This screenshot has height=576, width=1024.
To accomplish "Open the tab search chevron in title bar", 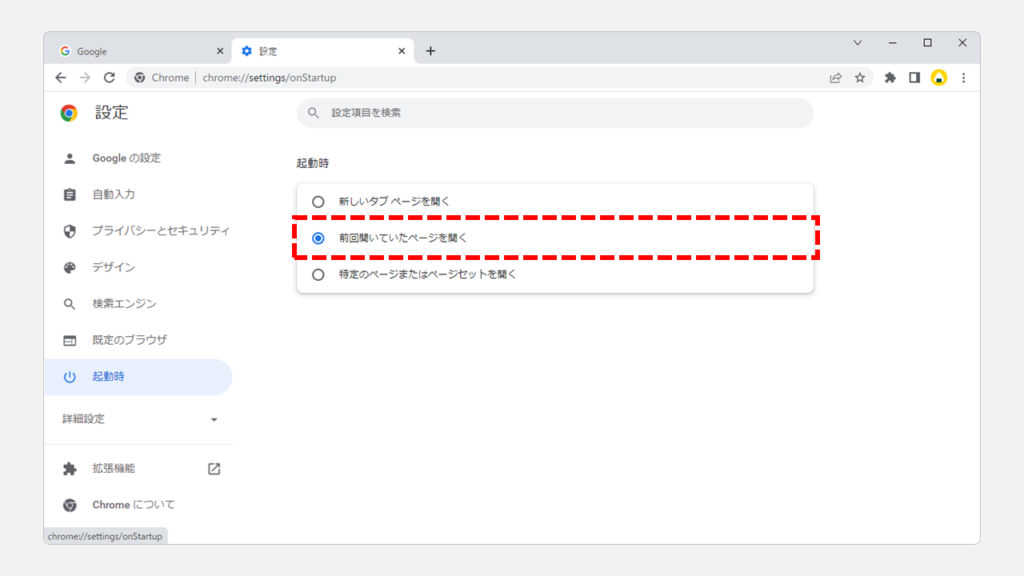I will point(857,43).
